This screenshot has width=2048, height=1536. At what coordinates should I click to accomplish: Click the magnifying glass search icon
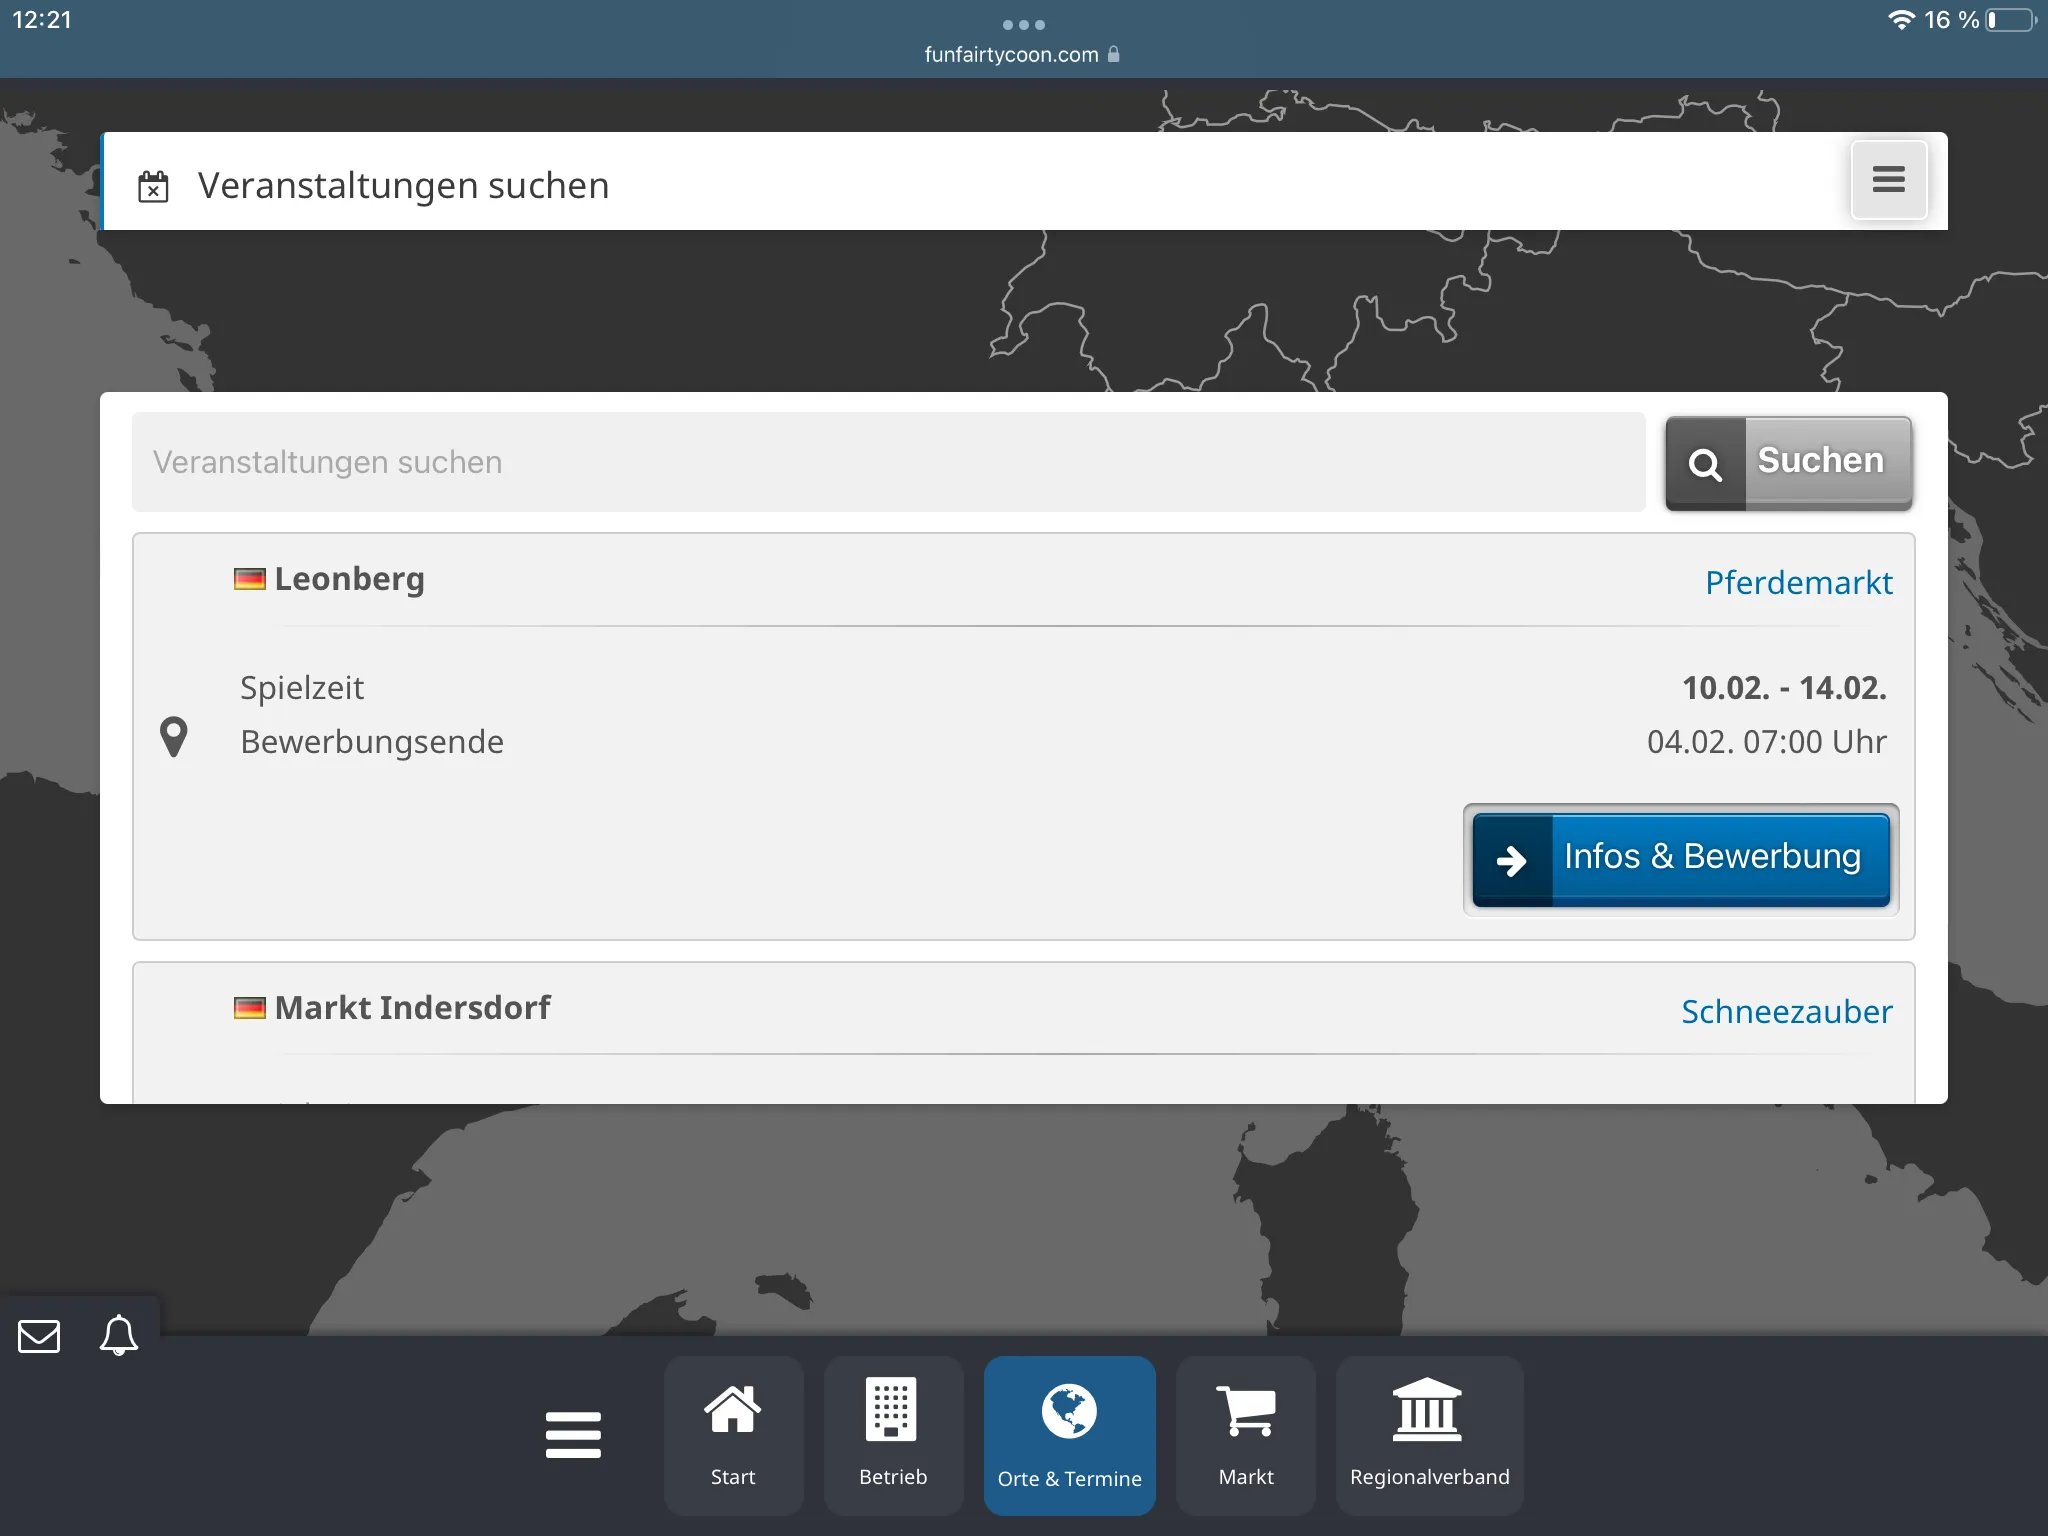(x=1705, y=464)
